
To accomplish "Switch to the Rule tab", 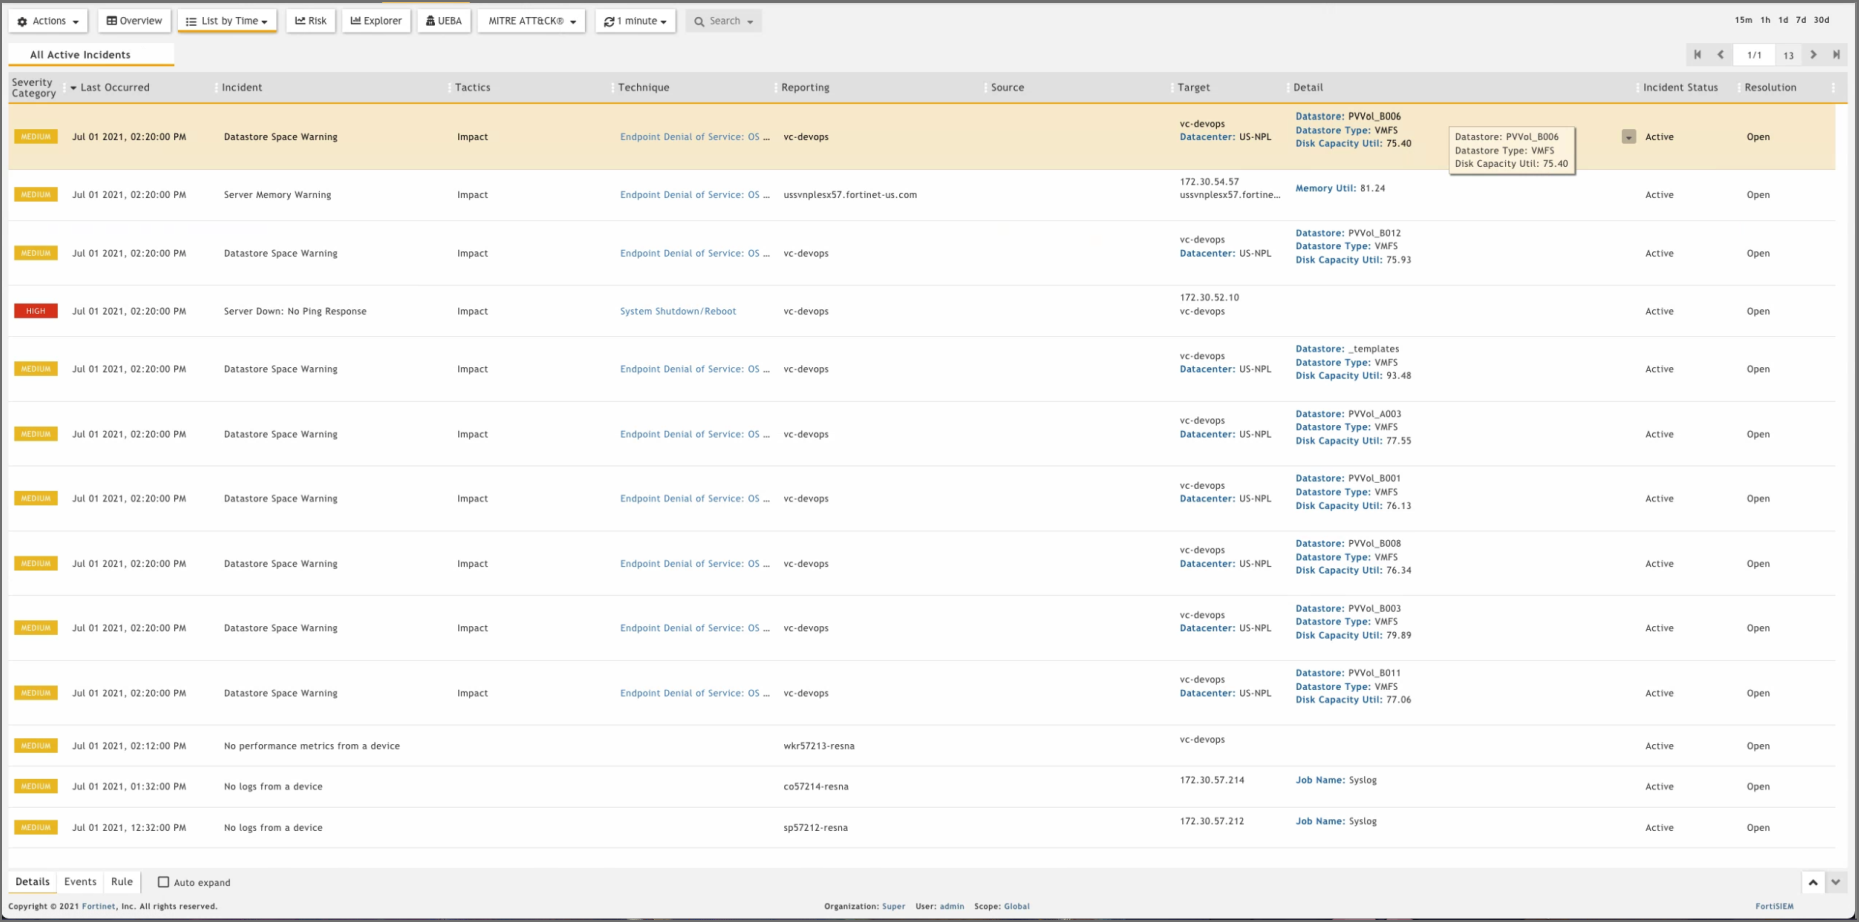I will 122,882.
